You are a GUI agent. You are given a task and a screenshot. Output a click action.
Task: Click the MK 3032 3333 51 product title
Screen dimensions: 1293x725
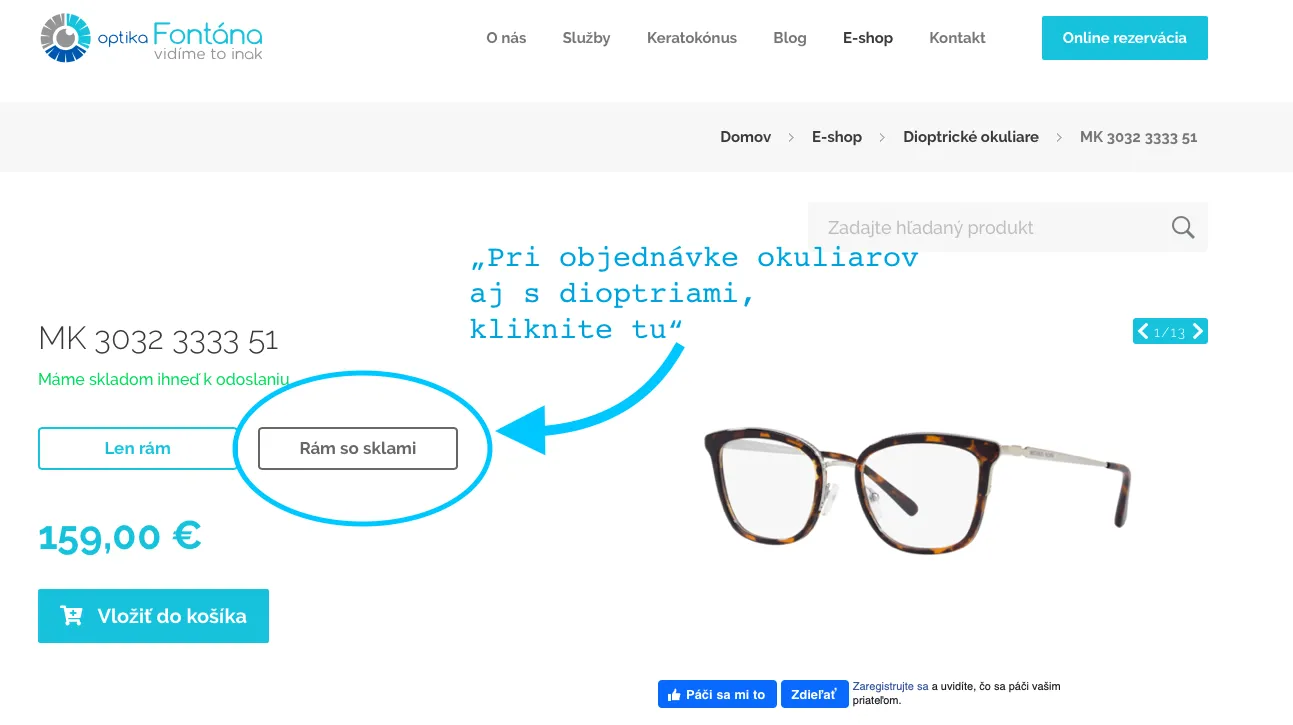coord(158,340)
